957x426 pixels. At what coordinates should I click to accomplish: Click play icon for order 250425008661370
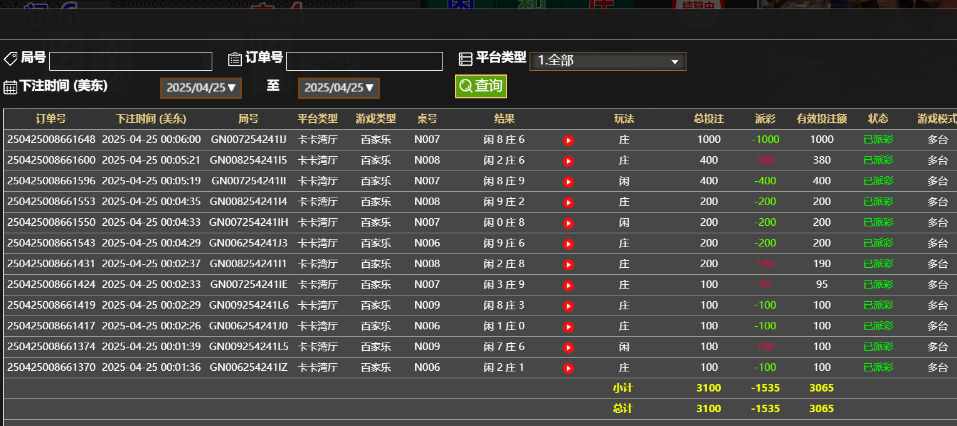(x=568, y=368)
